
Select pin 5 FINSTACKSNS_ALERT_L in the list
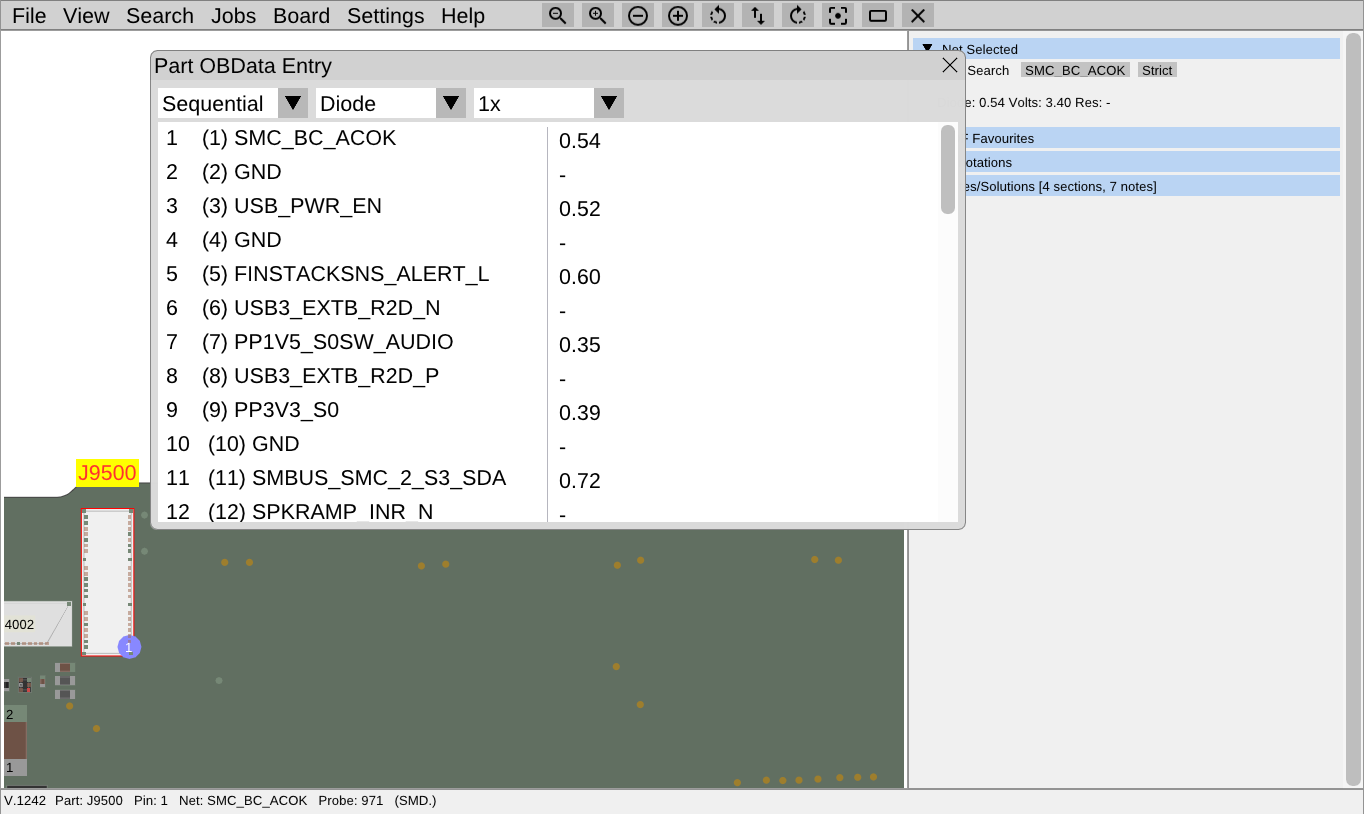pos(345,274)
